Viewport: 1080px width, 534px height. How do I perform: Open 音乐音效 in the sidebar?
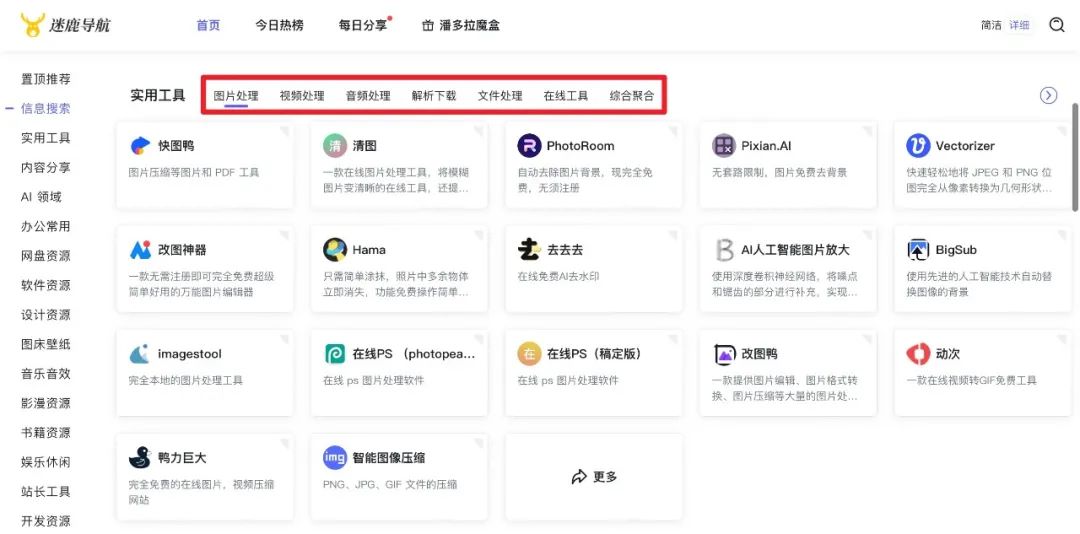pyautogui.click(x=45, y=374)
